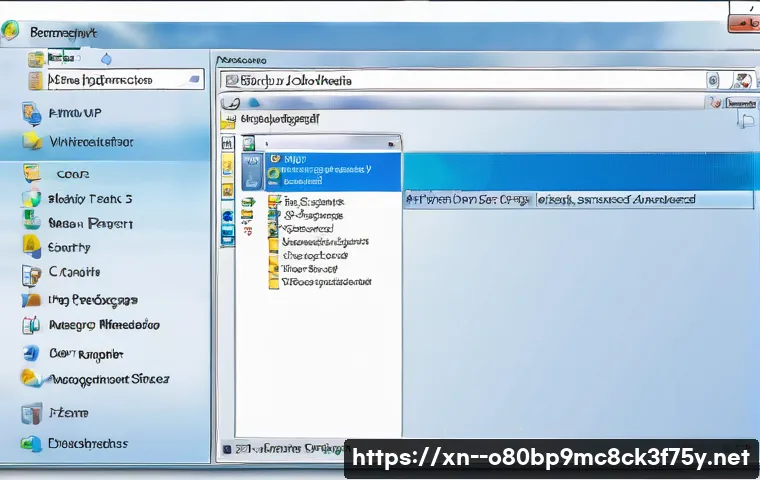Screen dimensions: 760x480
Task: Click the yellow icon beside "Courtry"
Action: [x=32, y=246]
